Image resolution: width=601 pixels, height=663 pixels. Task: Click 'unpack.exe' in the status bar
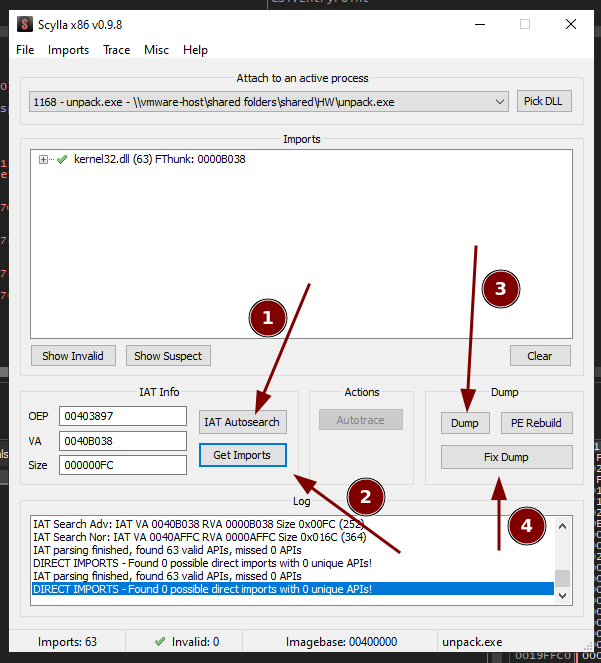472,642
